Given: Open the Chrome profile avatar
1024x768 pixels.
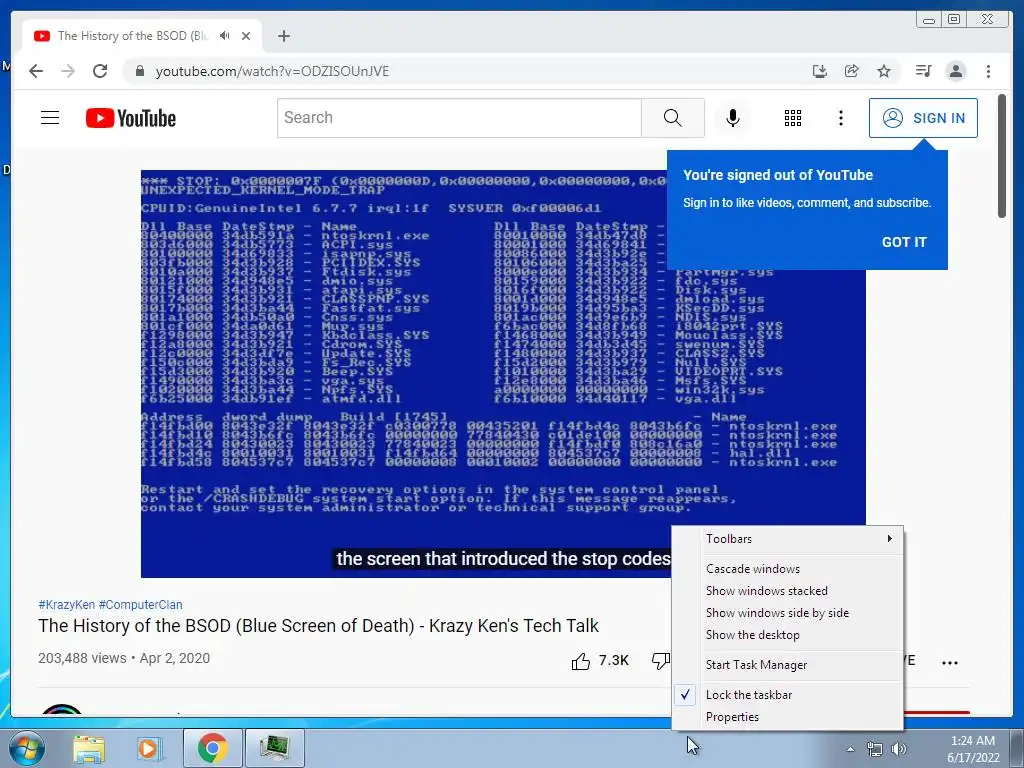Looking at the screenshot, I should [x=955, y=71].
